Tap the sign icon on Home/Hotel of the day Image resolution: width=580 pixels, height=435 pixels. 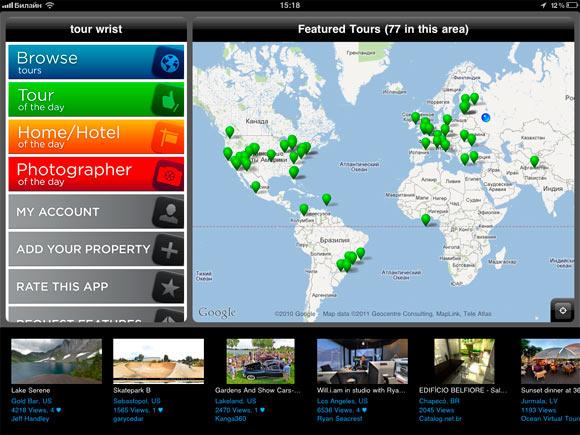pos(169,137)
